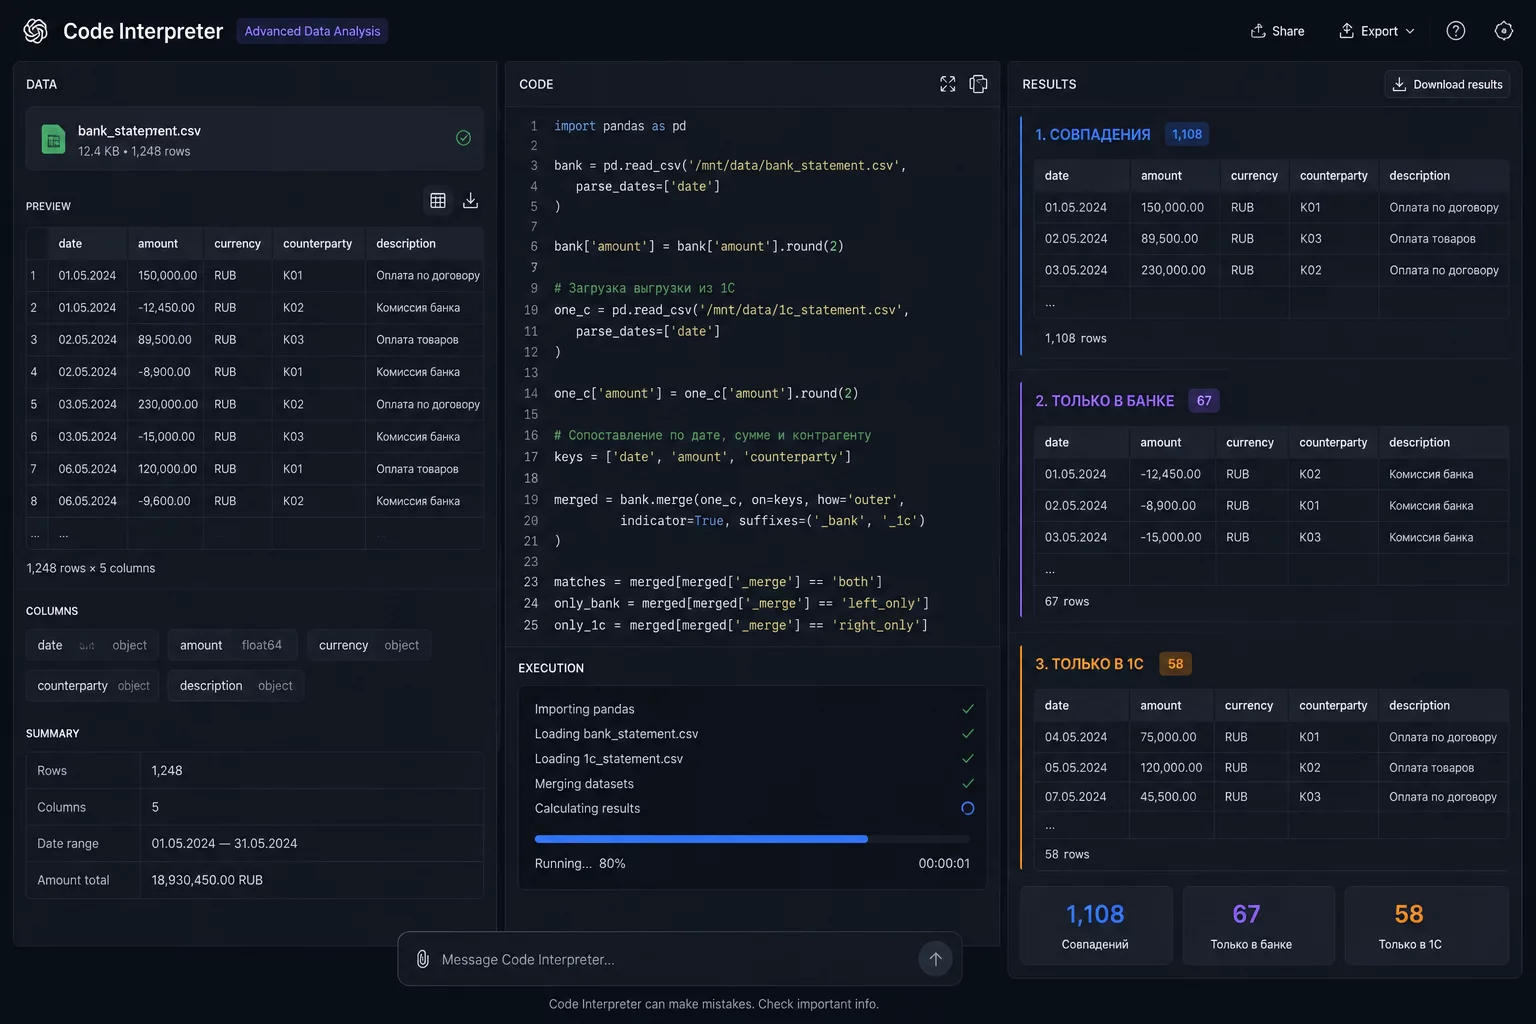Click 75,000.00 in ТОЛЬКО В 1С table
Image resolution: width=1536 pixels, height=1024 pixels.
(x=1168, y=737)
